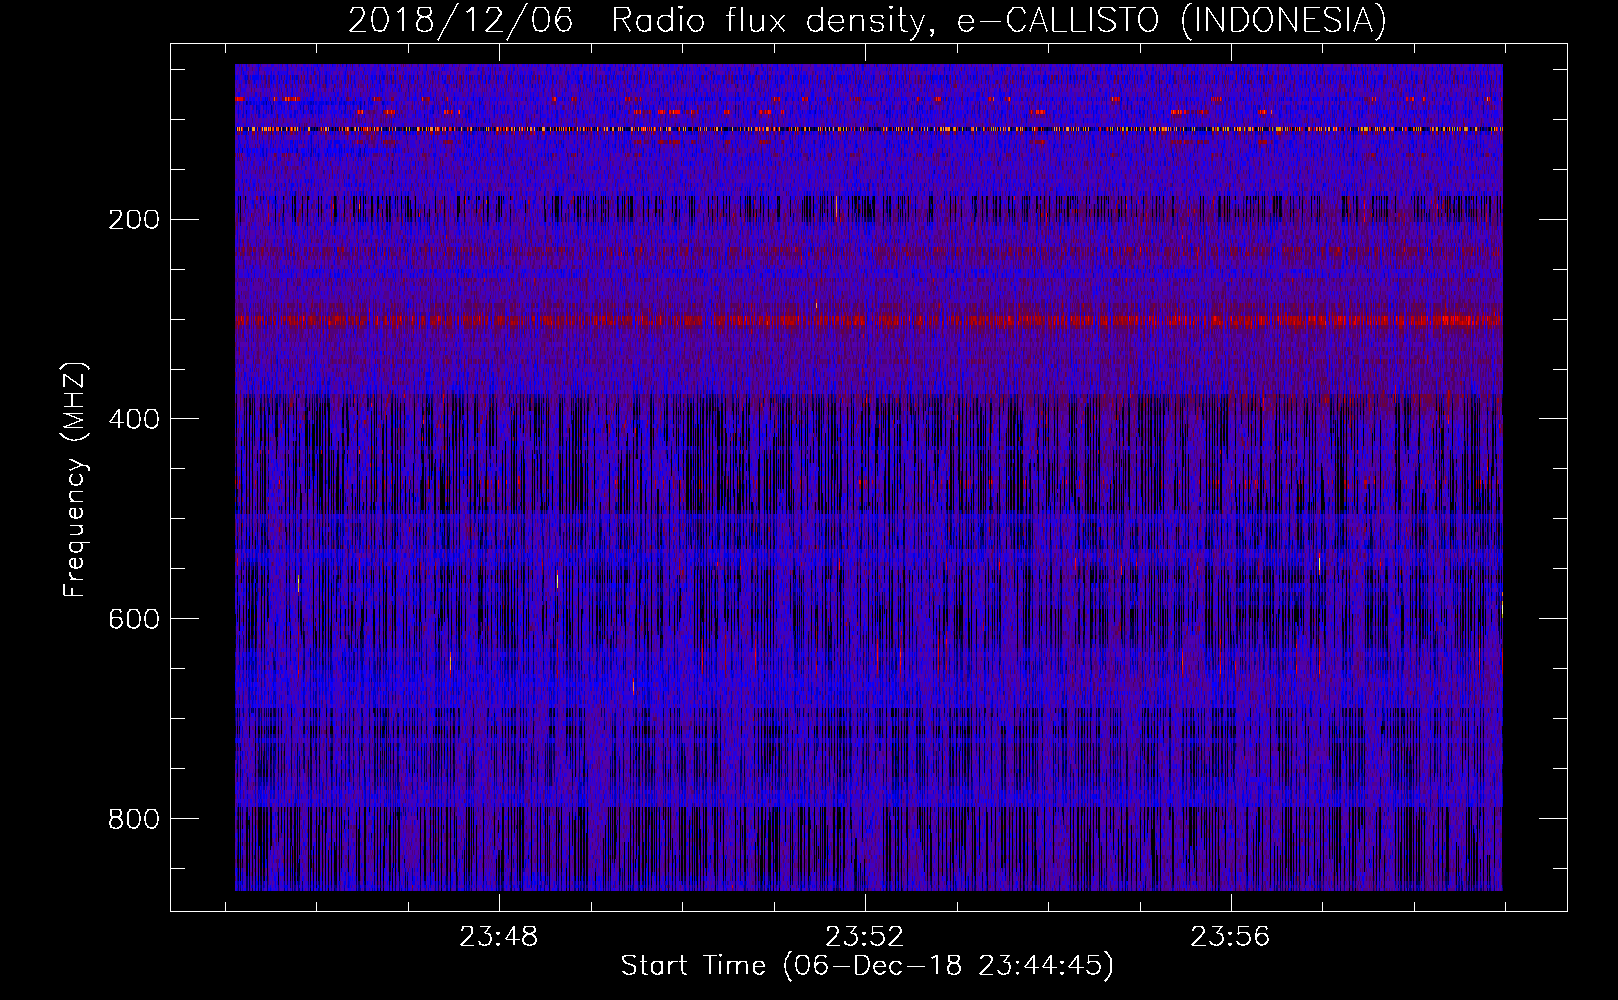Click the '800' frequency tick label
Viewport: 1618px width, 1000px height.
[134, 819]
